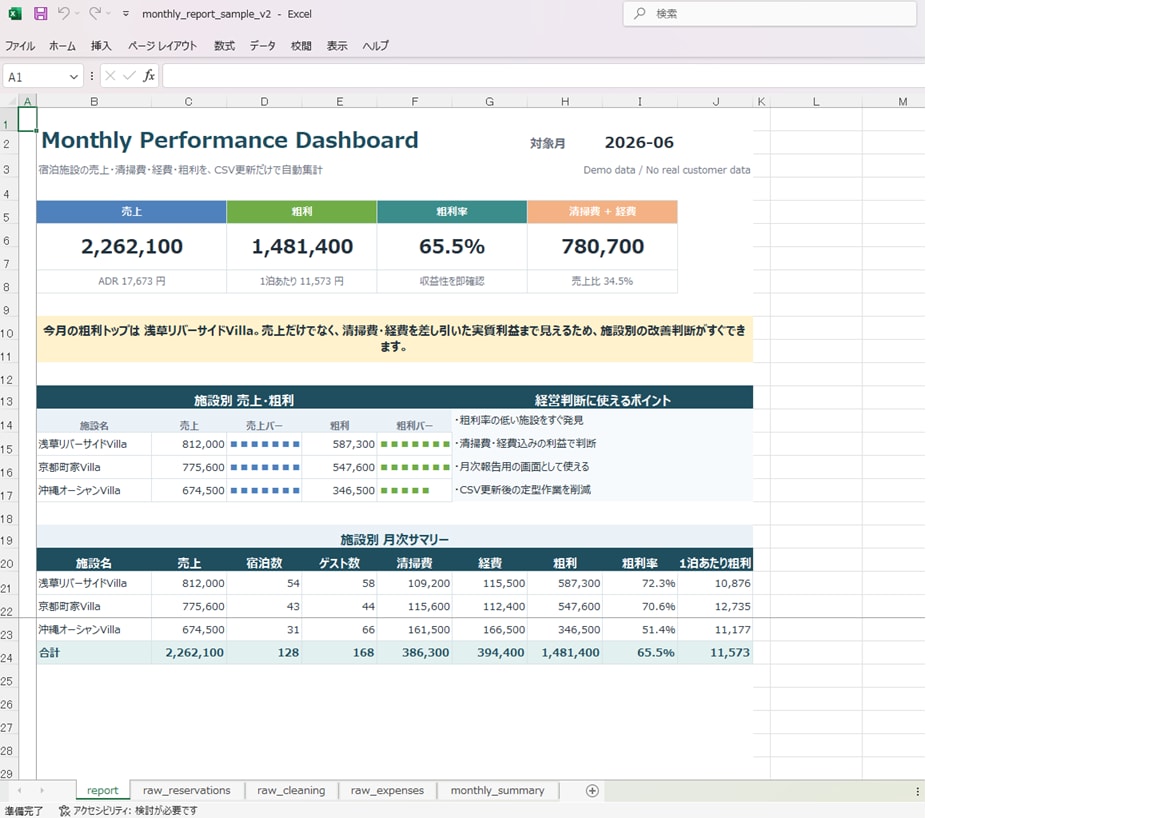Expand the Name Box dropdown arrow
This screenshot has width=1152, height=818.
point(73,76)
